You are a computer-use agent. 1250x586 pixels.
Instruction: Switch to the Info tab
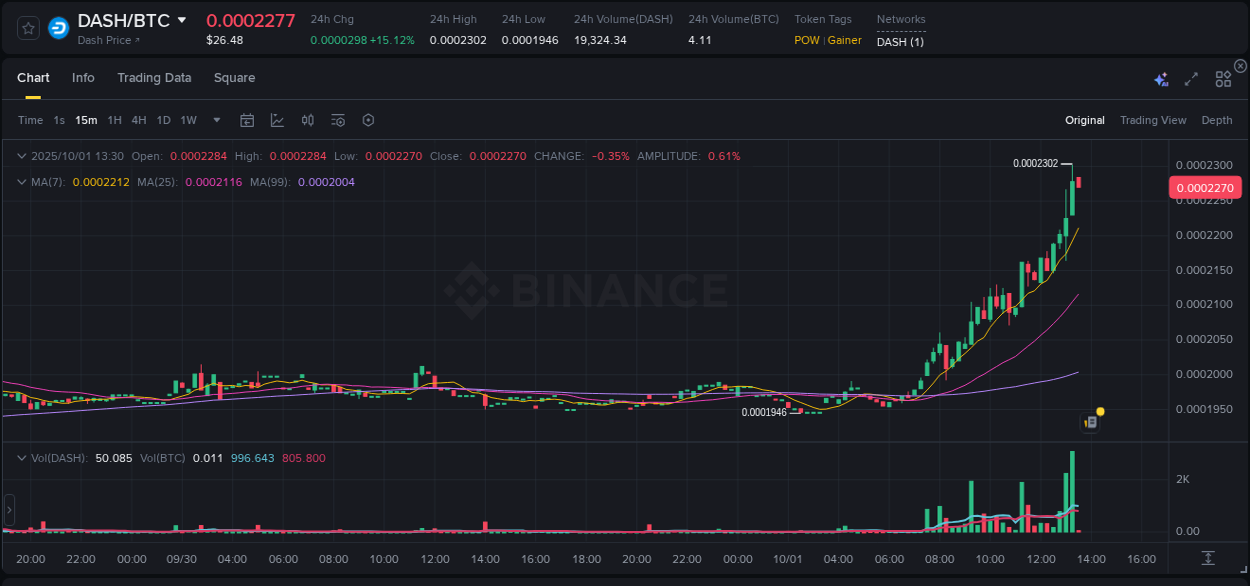pyautogui.click(x=83, y=77)
